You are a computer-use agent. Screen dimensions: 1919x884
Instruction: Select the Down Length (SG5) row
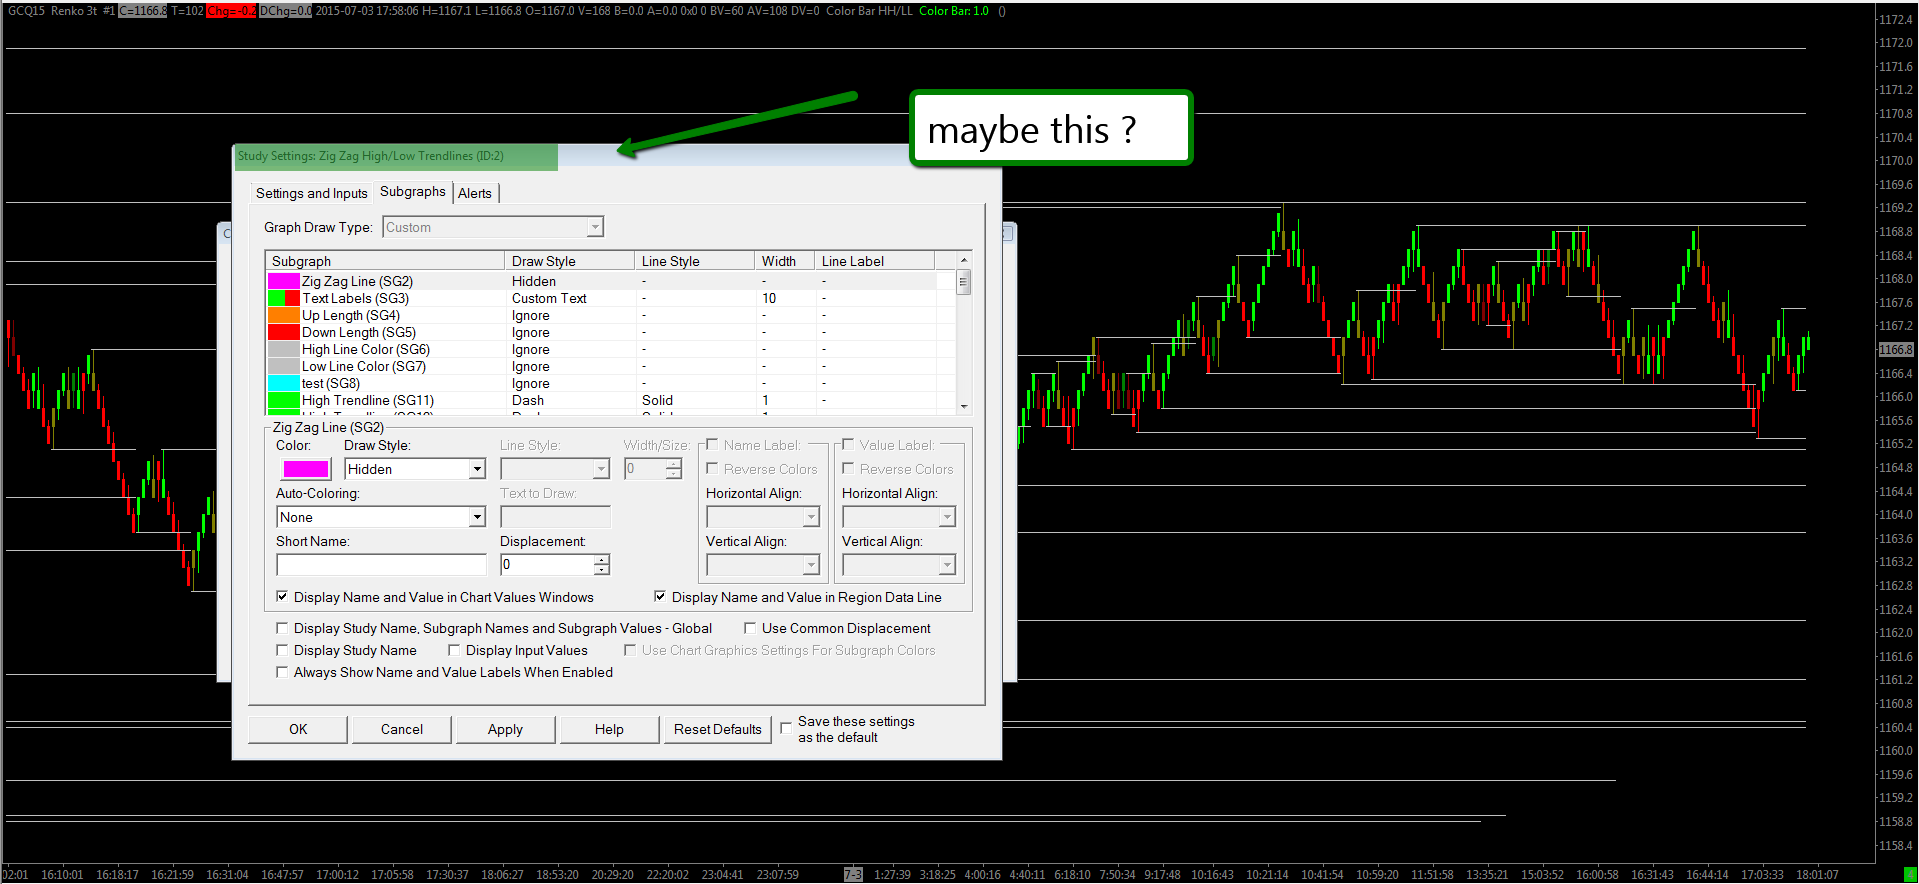click(x=611, y=332)
